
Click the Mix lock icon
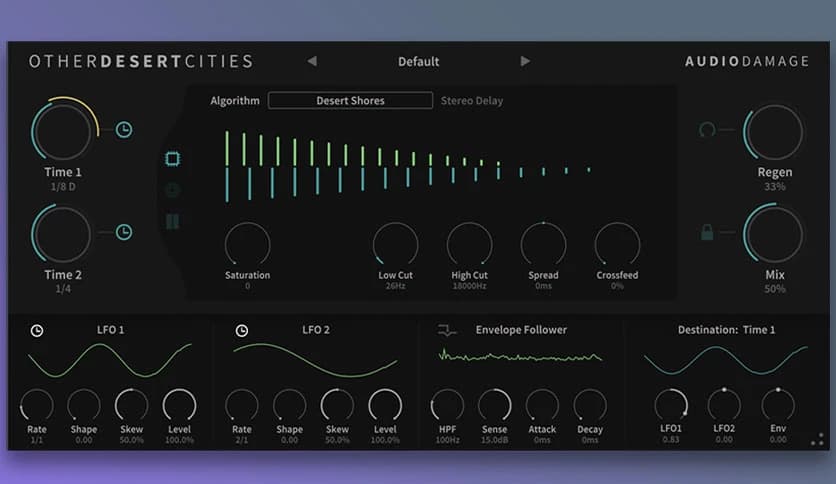coord(707,232)
